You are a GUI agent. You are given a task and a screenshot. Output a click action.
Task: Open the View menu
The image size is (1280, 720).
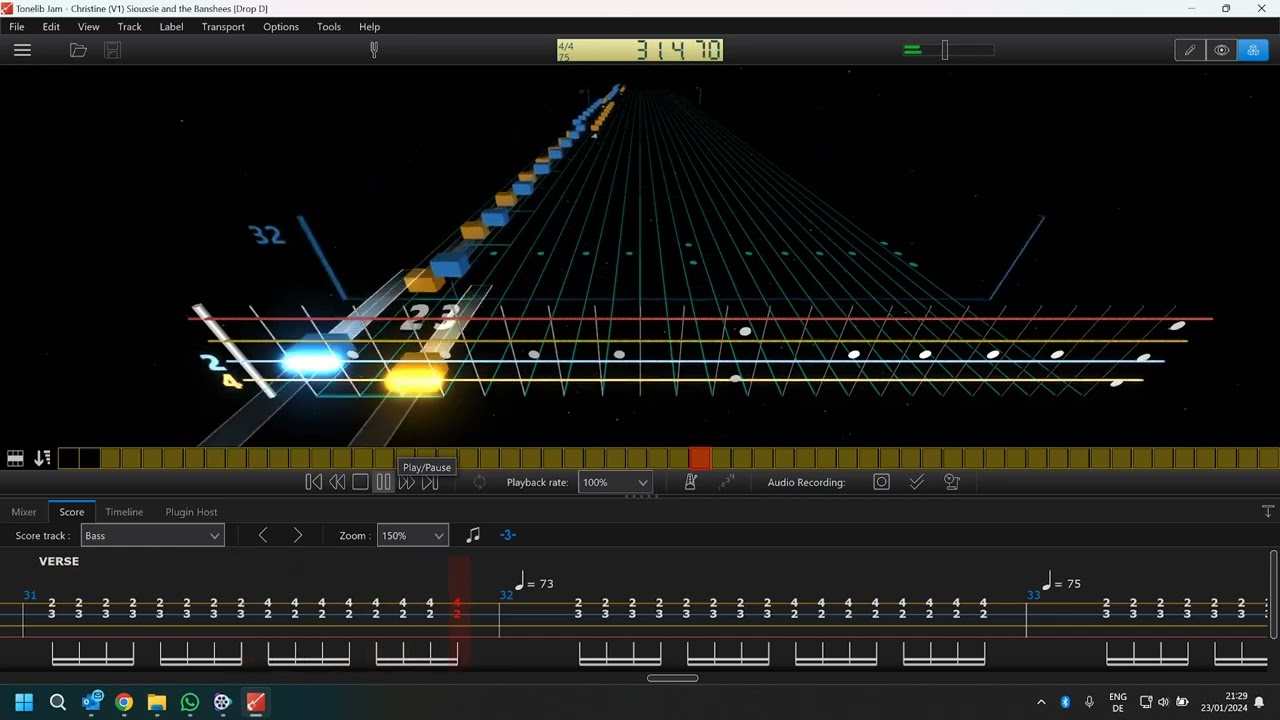[89, 27]
